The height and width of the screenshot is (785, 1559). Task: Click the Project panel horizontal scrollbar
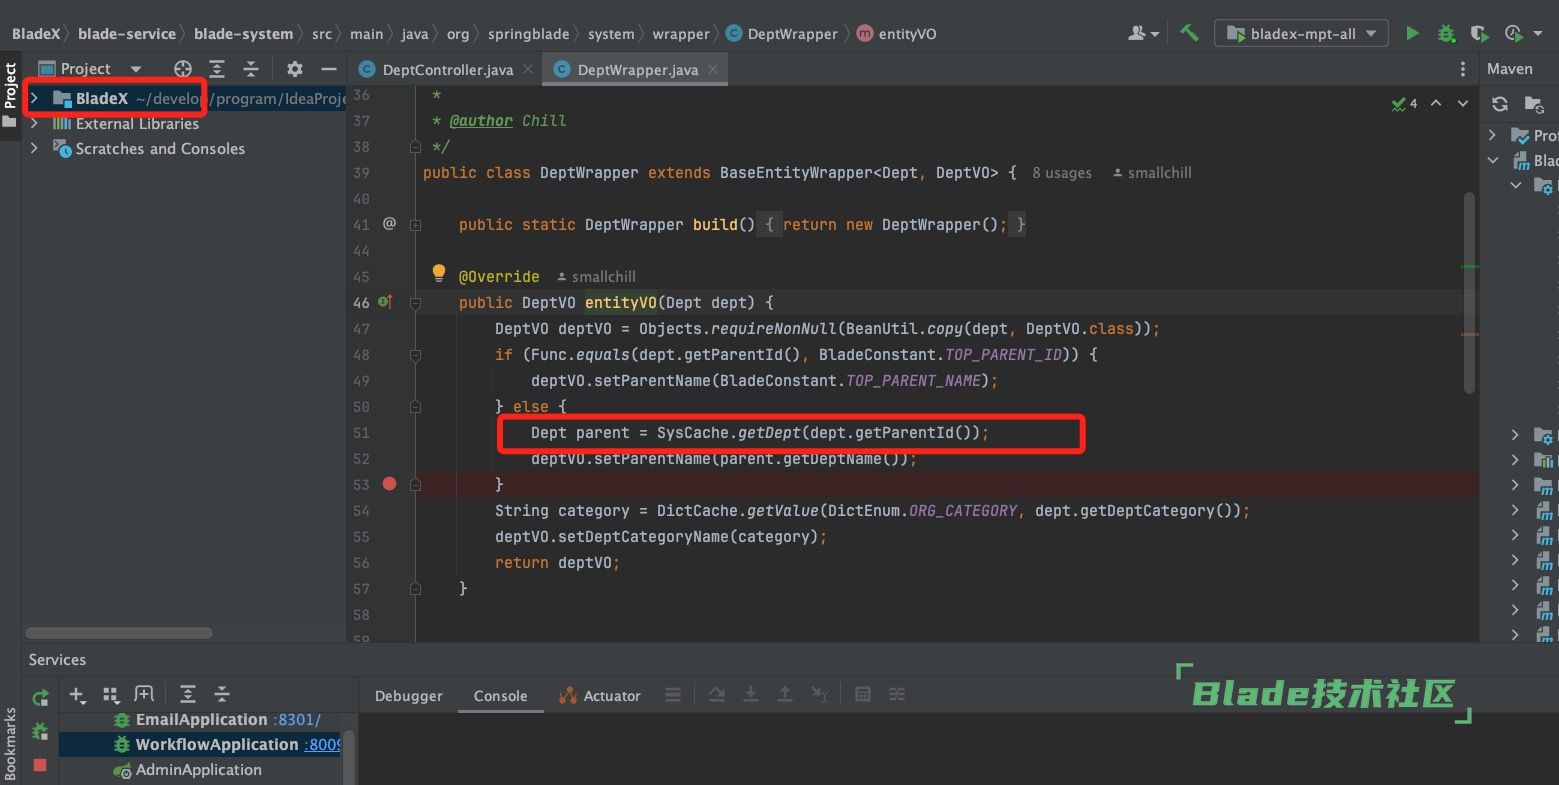click(118, 633)
